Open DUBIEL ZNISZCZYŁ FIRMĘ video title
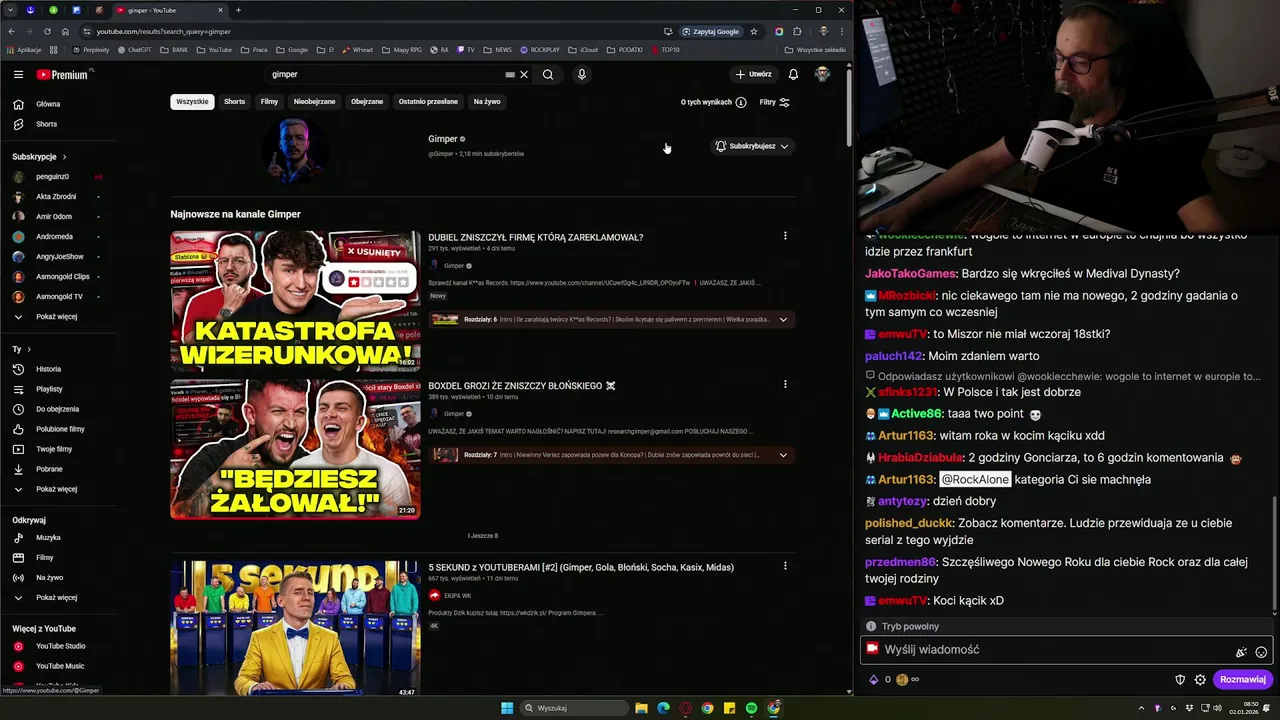Viewport: 1280px width, 720px height. (x=535, y=237)
